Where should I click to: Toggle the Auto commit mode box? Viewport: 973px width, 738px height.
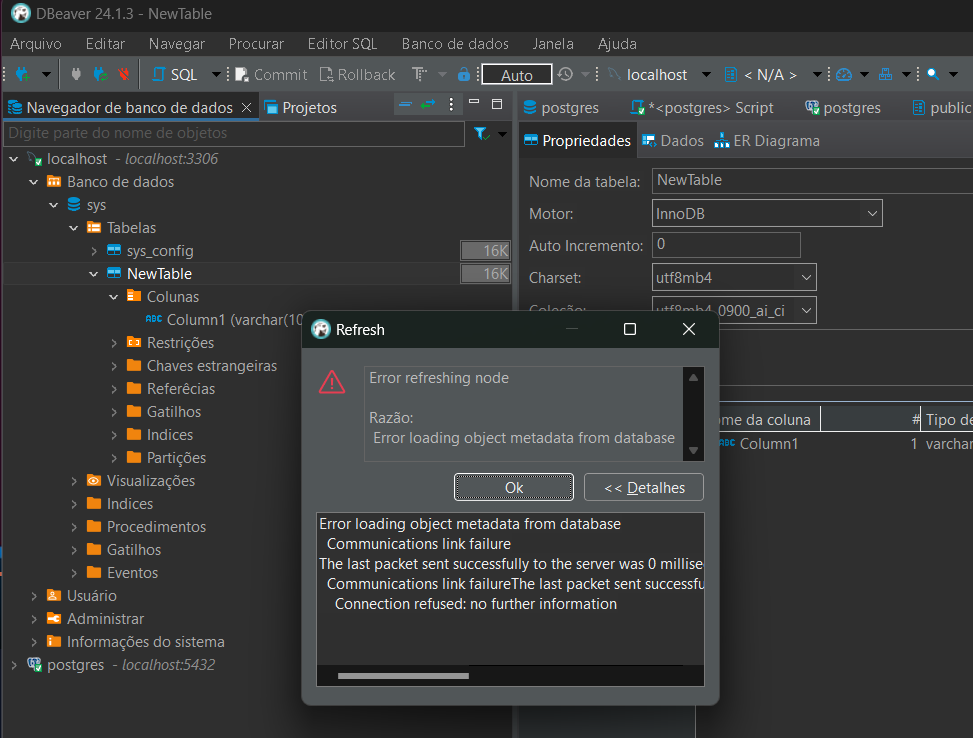(516, 75)
